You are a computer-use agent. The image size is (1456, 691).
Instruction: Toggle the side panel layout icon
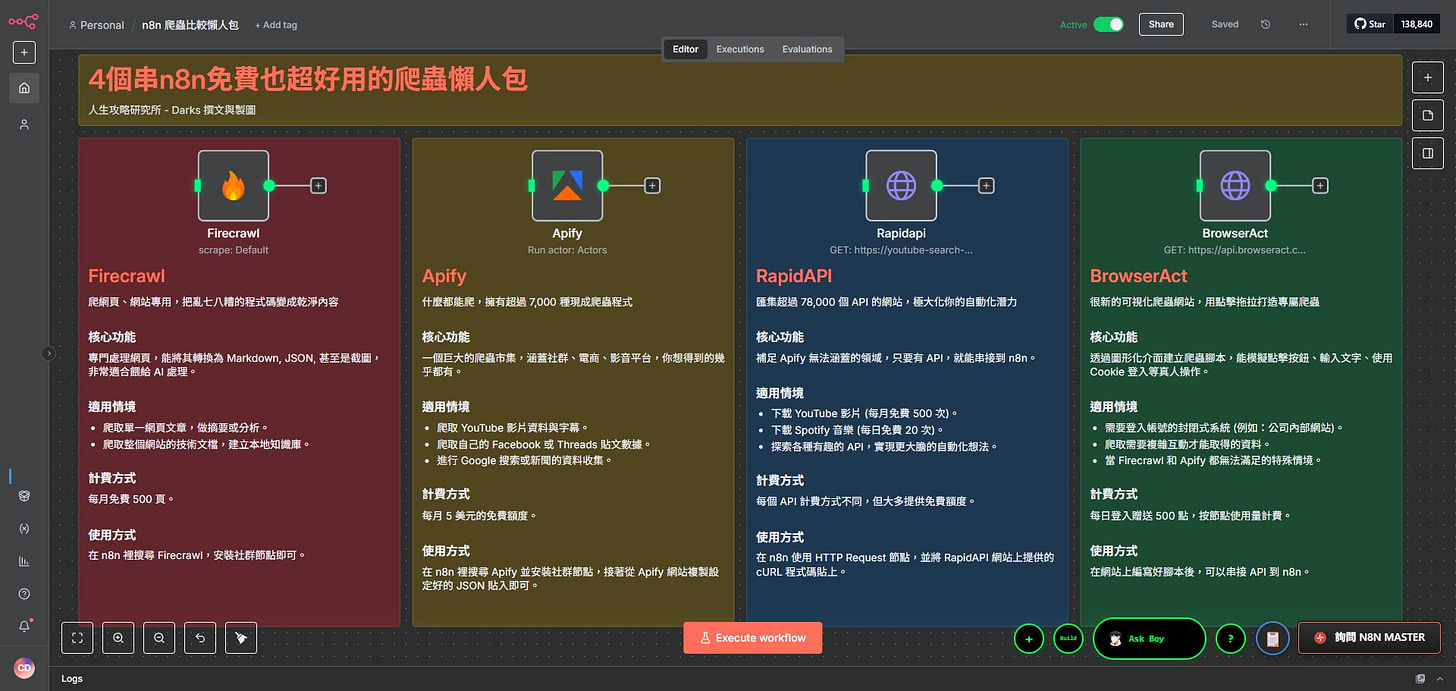click(1427, 153)
